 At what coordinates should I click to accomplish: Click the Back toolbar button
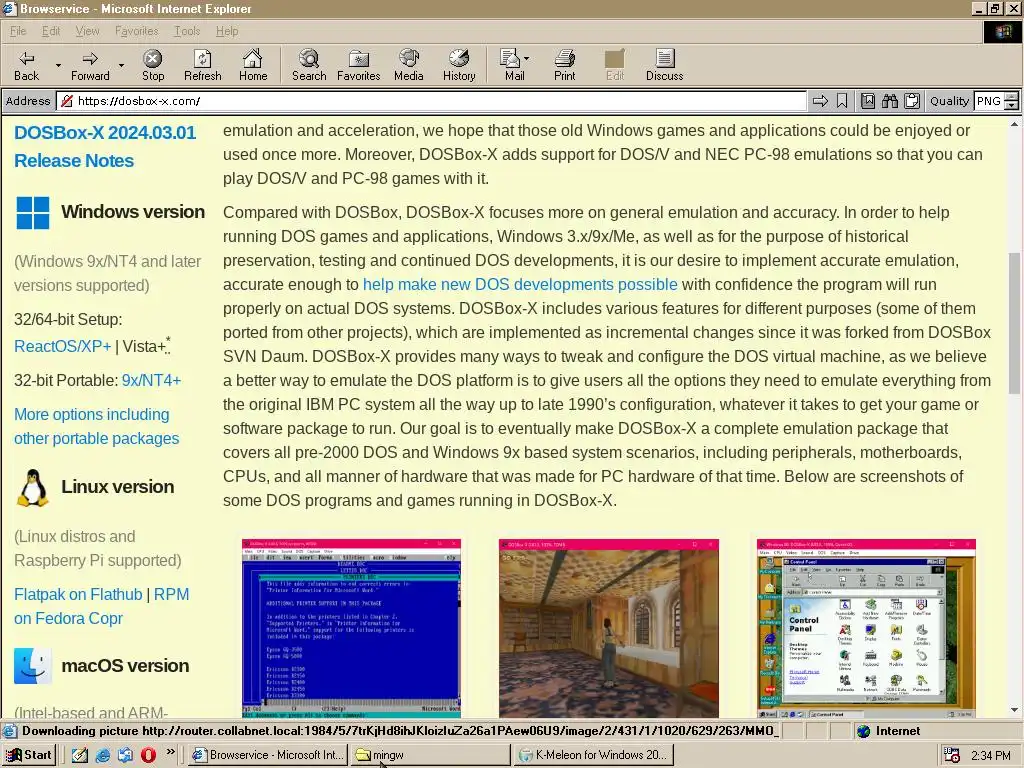click(x=26, y=65)
